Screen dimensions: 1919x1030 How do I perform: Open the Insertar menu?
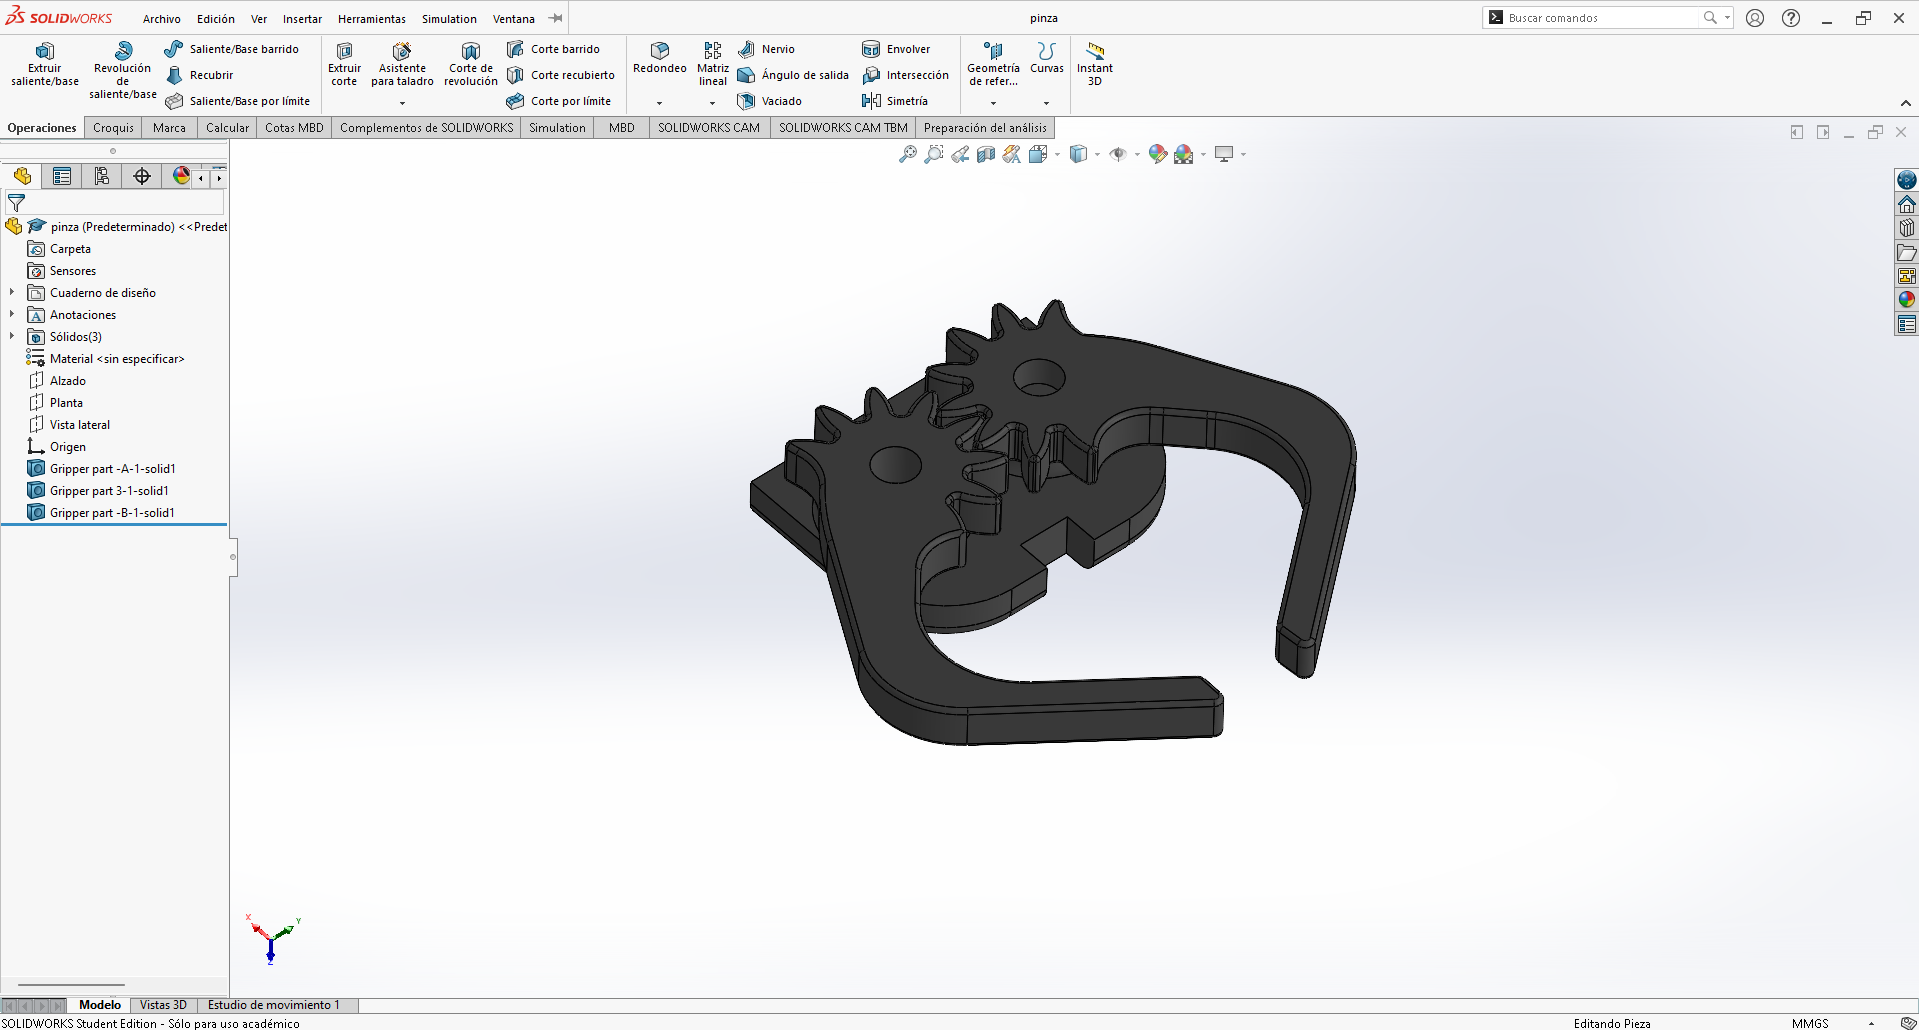point(302,19)
